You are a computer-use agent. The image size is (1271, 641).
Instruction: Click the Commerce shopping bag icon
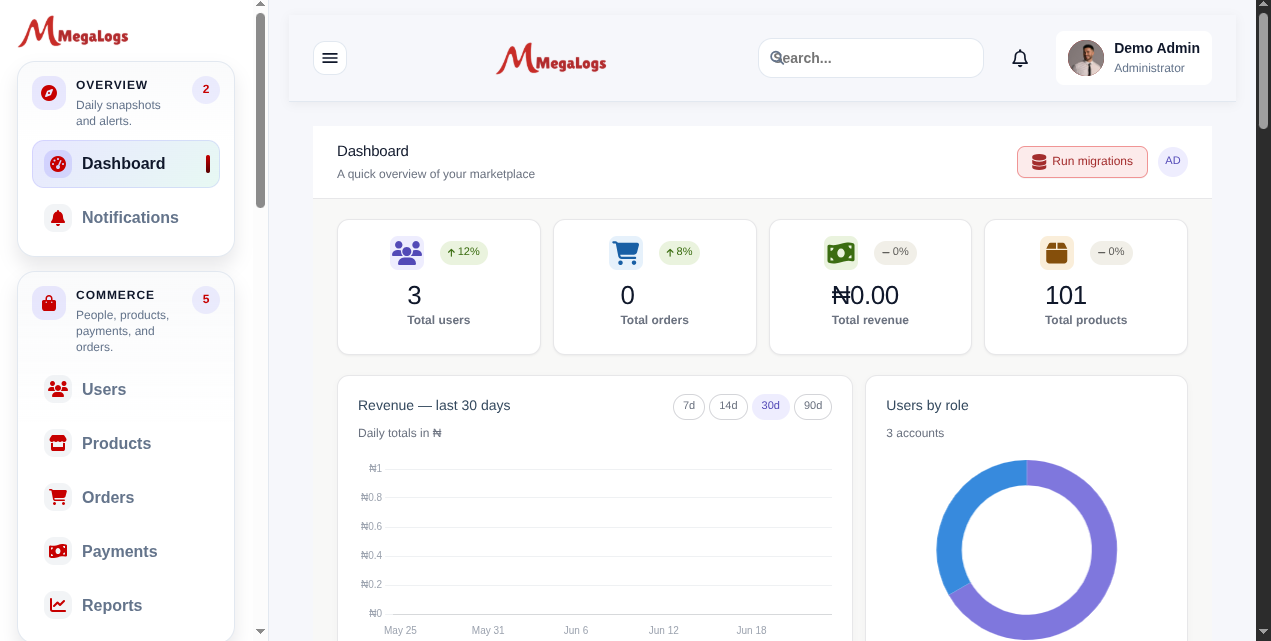(x=49, y=303)
